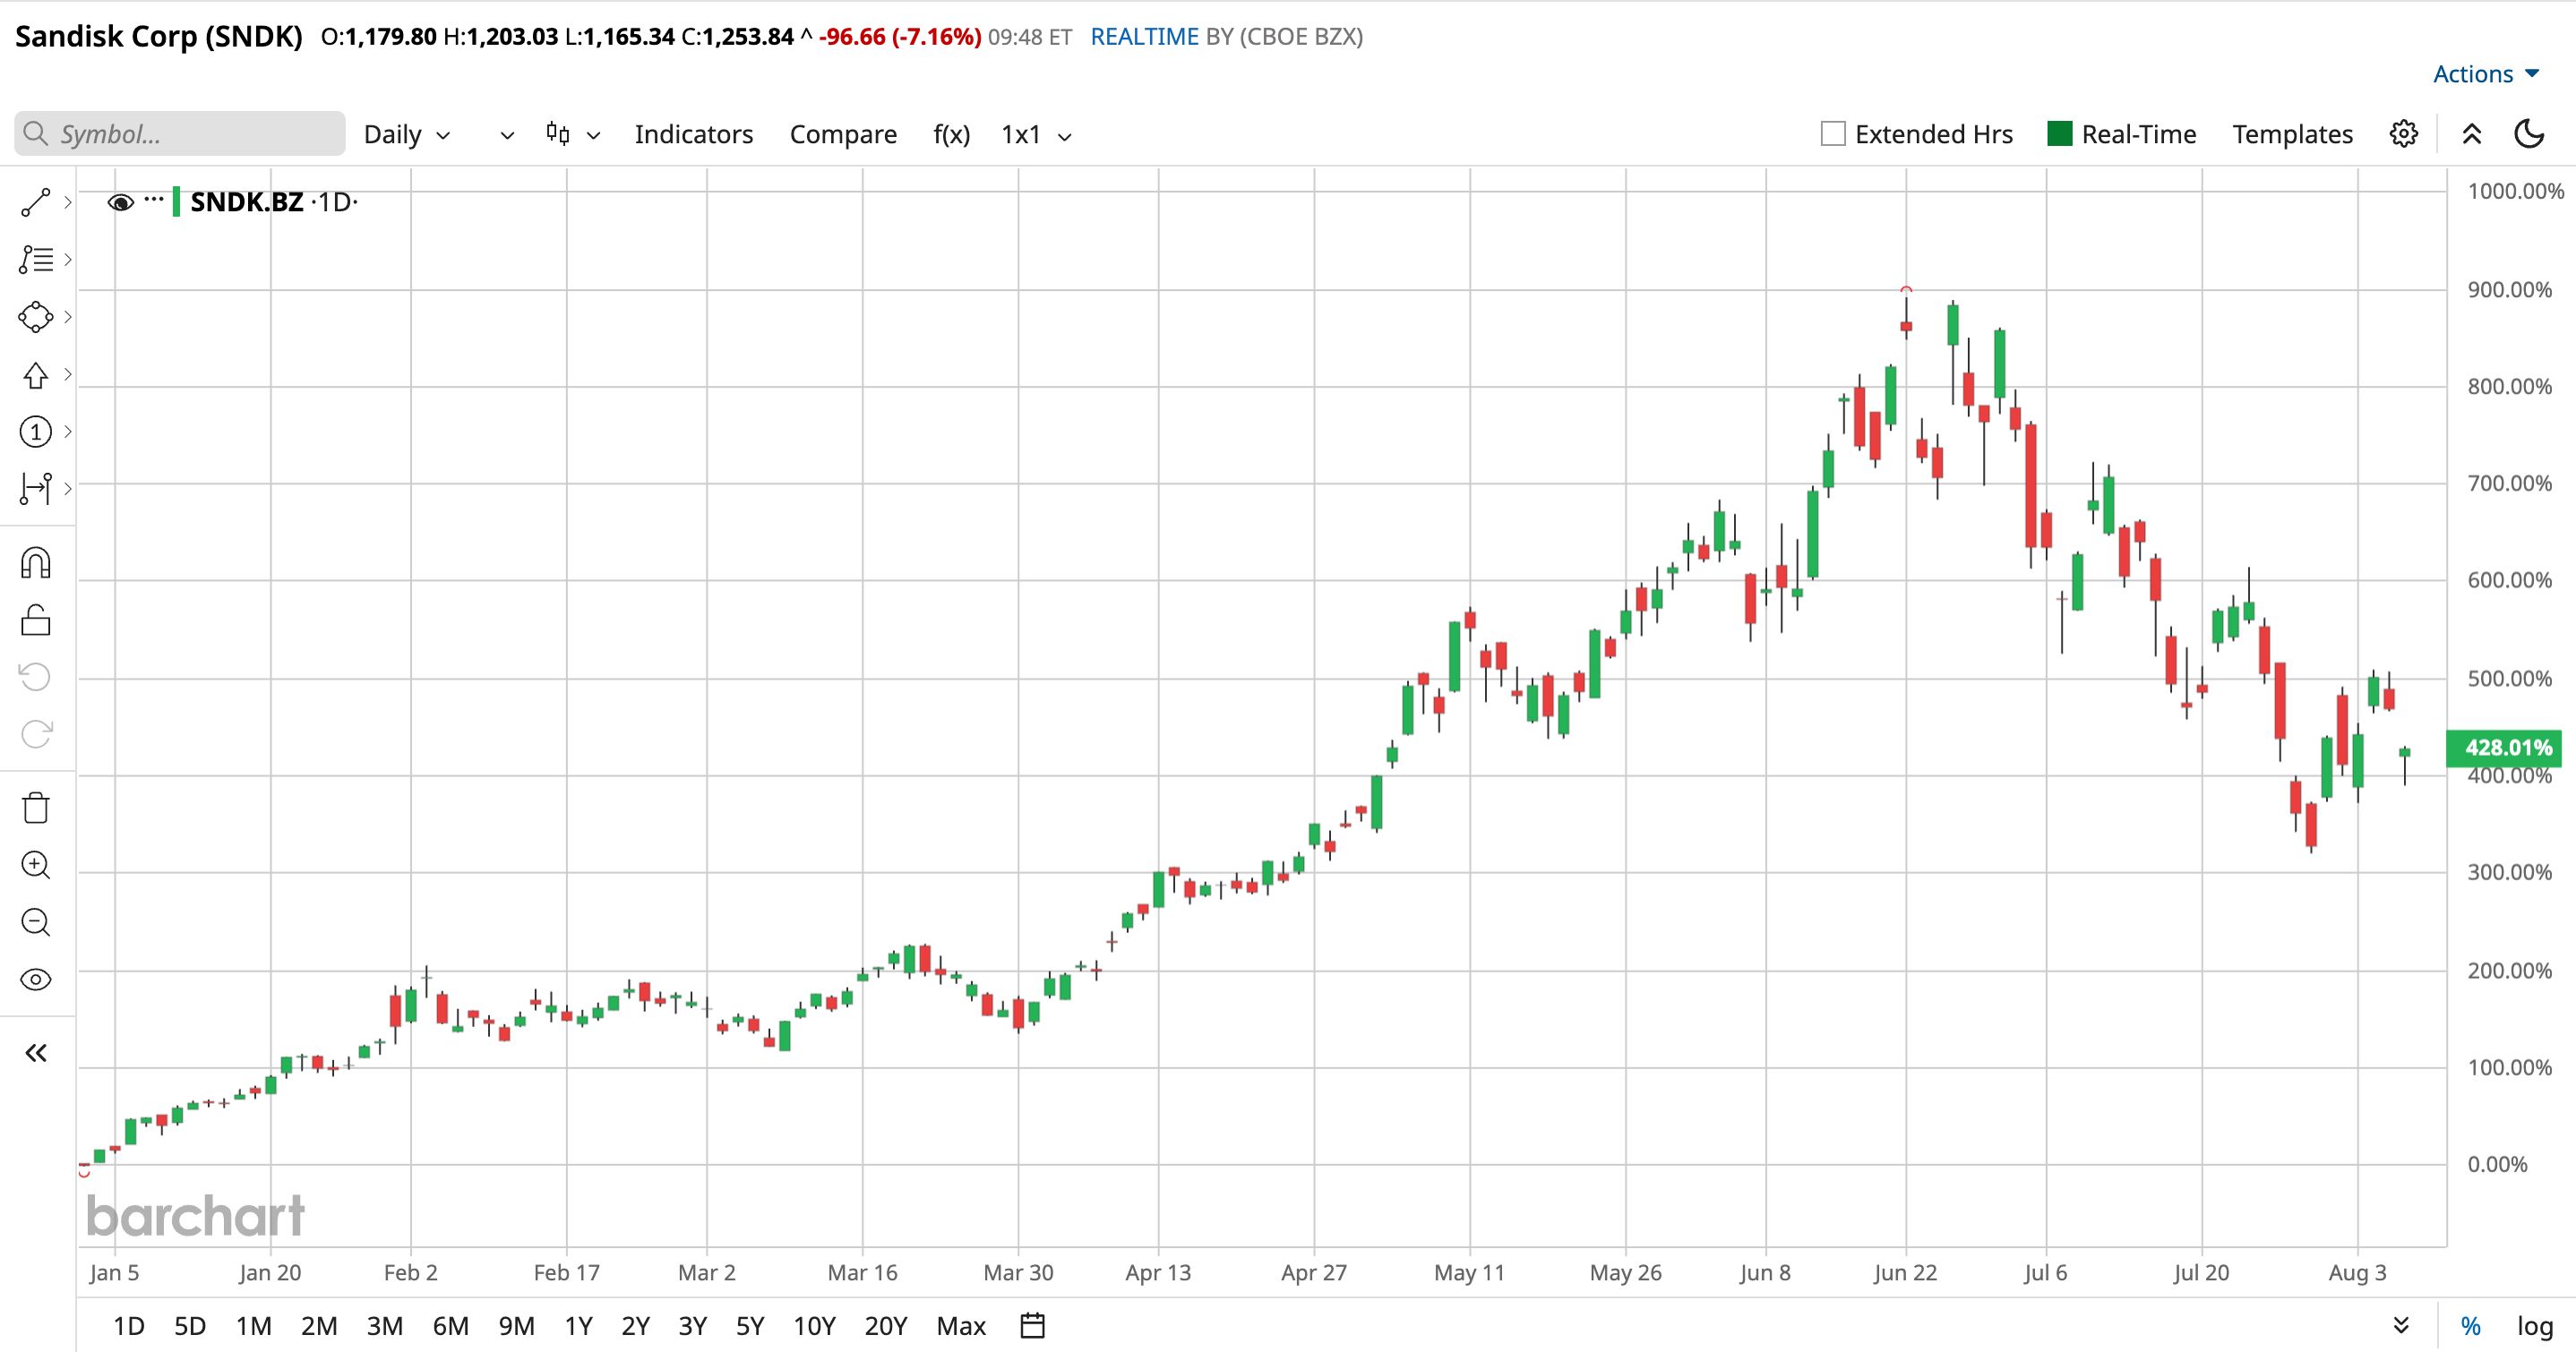Set chart range to 1M

pos(254,1326)
